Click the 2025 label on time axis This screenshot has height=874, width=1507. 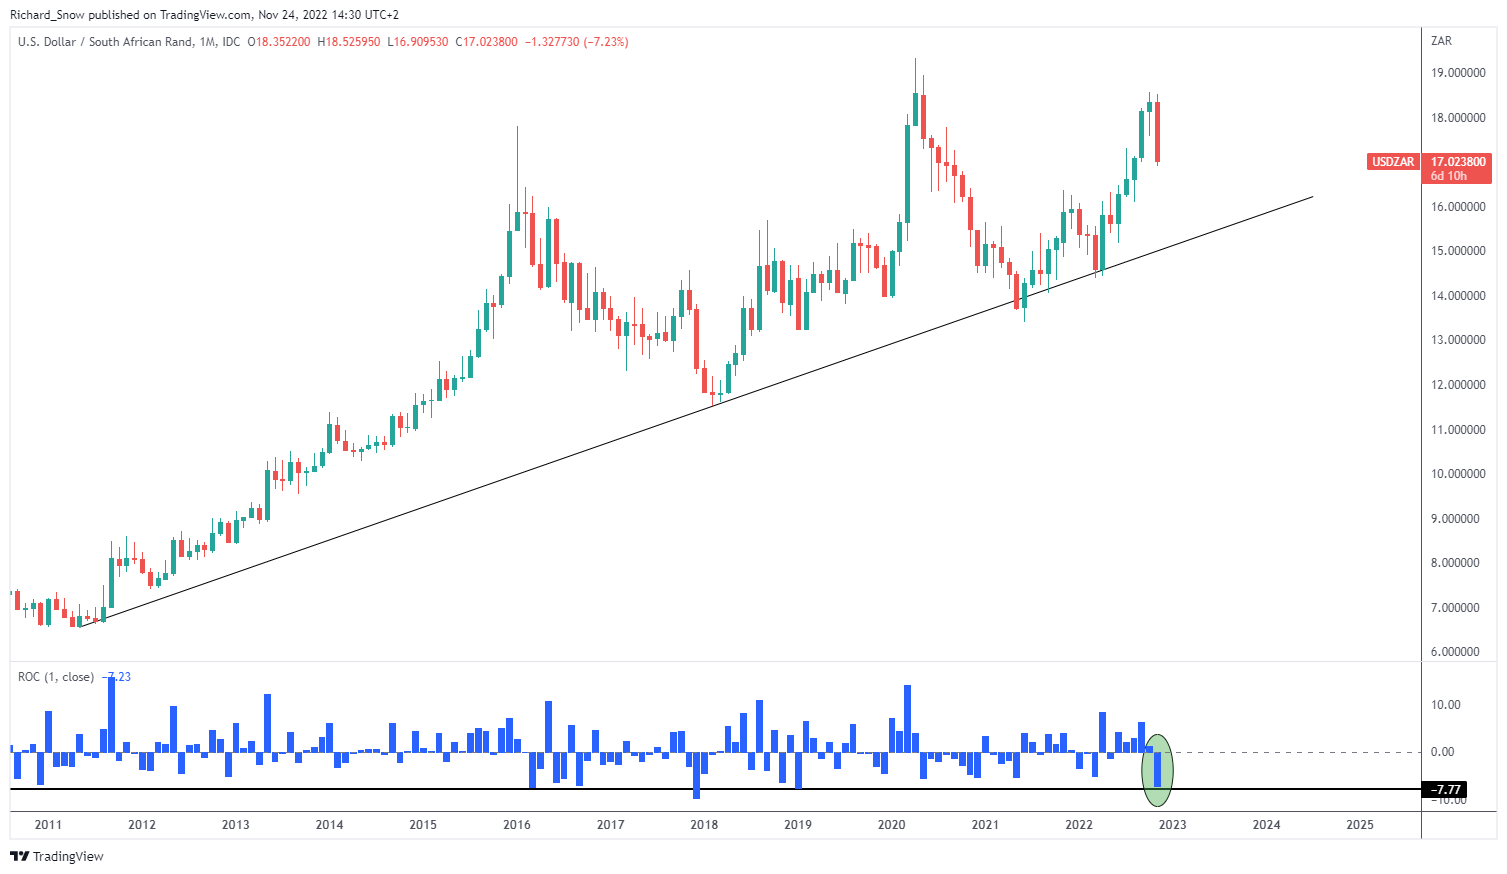click(x=1360, y=825)
